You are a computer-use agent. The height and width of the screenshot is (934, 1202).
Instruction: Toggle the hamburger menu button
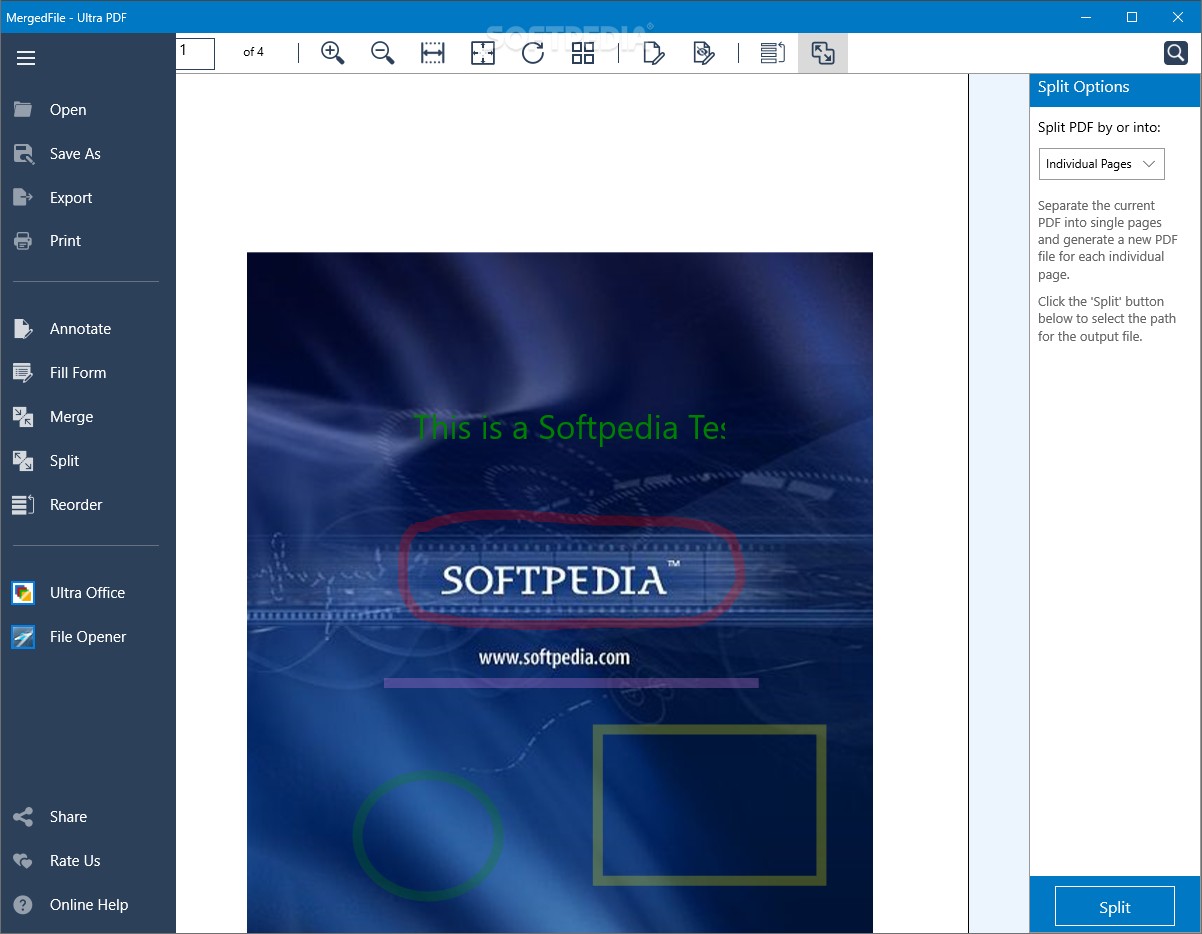[x=26, y=58]
